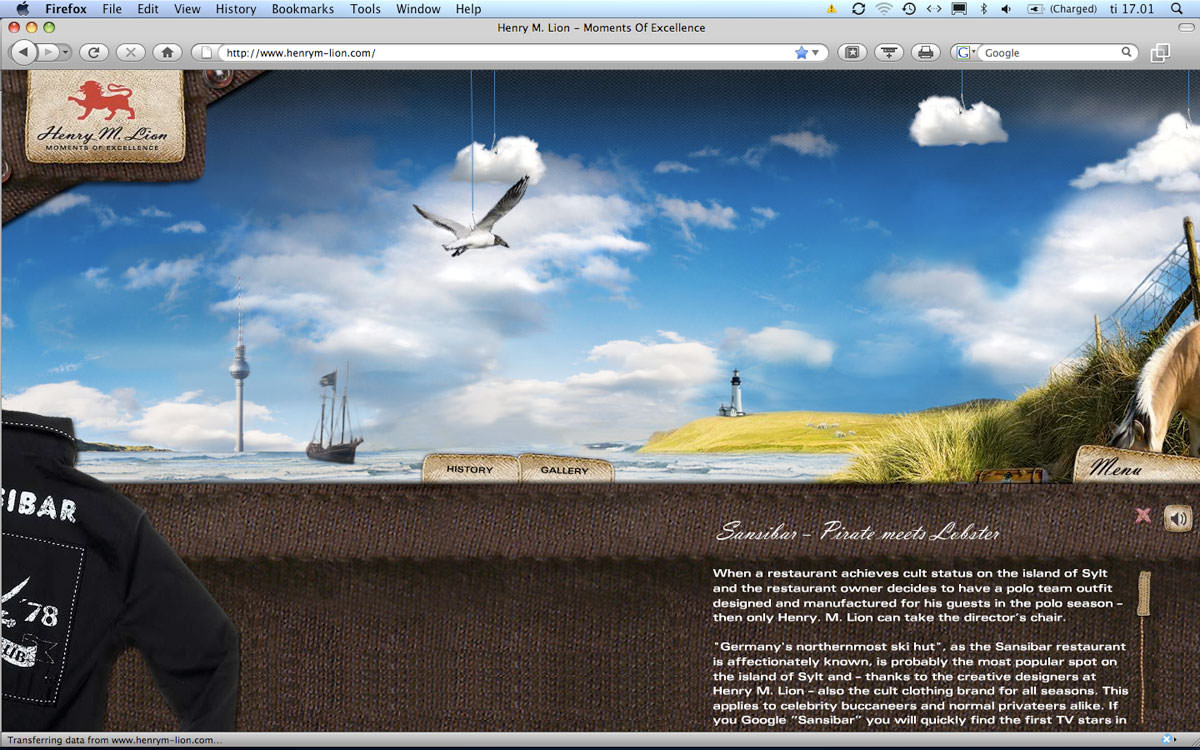Open the Apple menu
This screenshot has height=750, width=1200.
pyautogui.click(x=22, y=9)
